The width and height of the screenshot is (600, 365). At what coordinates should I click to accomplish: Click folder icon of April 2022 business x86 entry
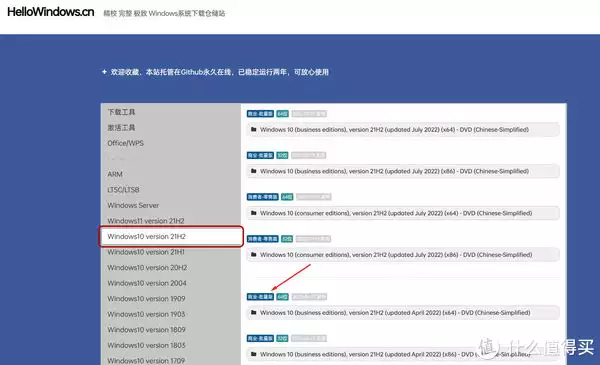coord(253,354)
